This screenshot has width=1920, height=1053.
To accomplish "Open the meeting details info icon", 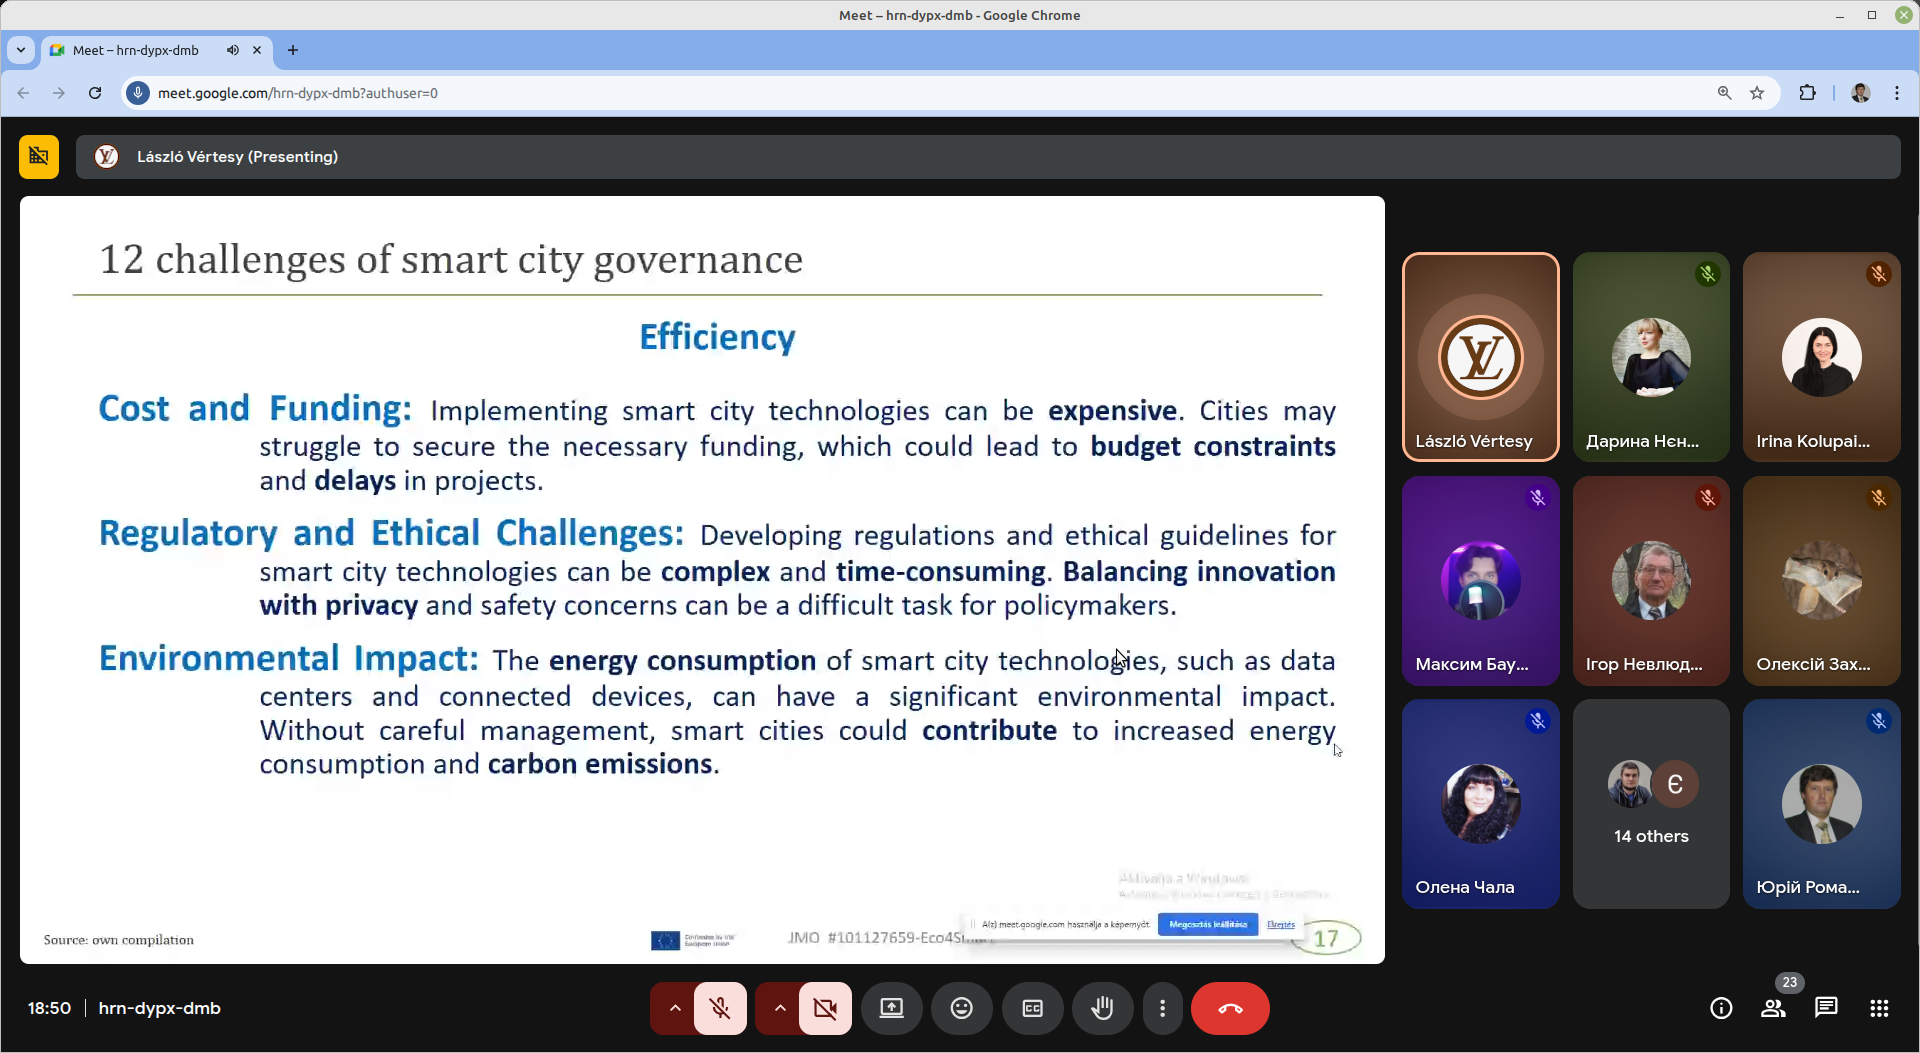I will pyautogui.click(x=1720, y=1008).
